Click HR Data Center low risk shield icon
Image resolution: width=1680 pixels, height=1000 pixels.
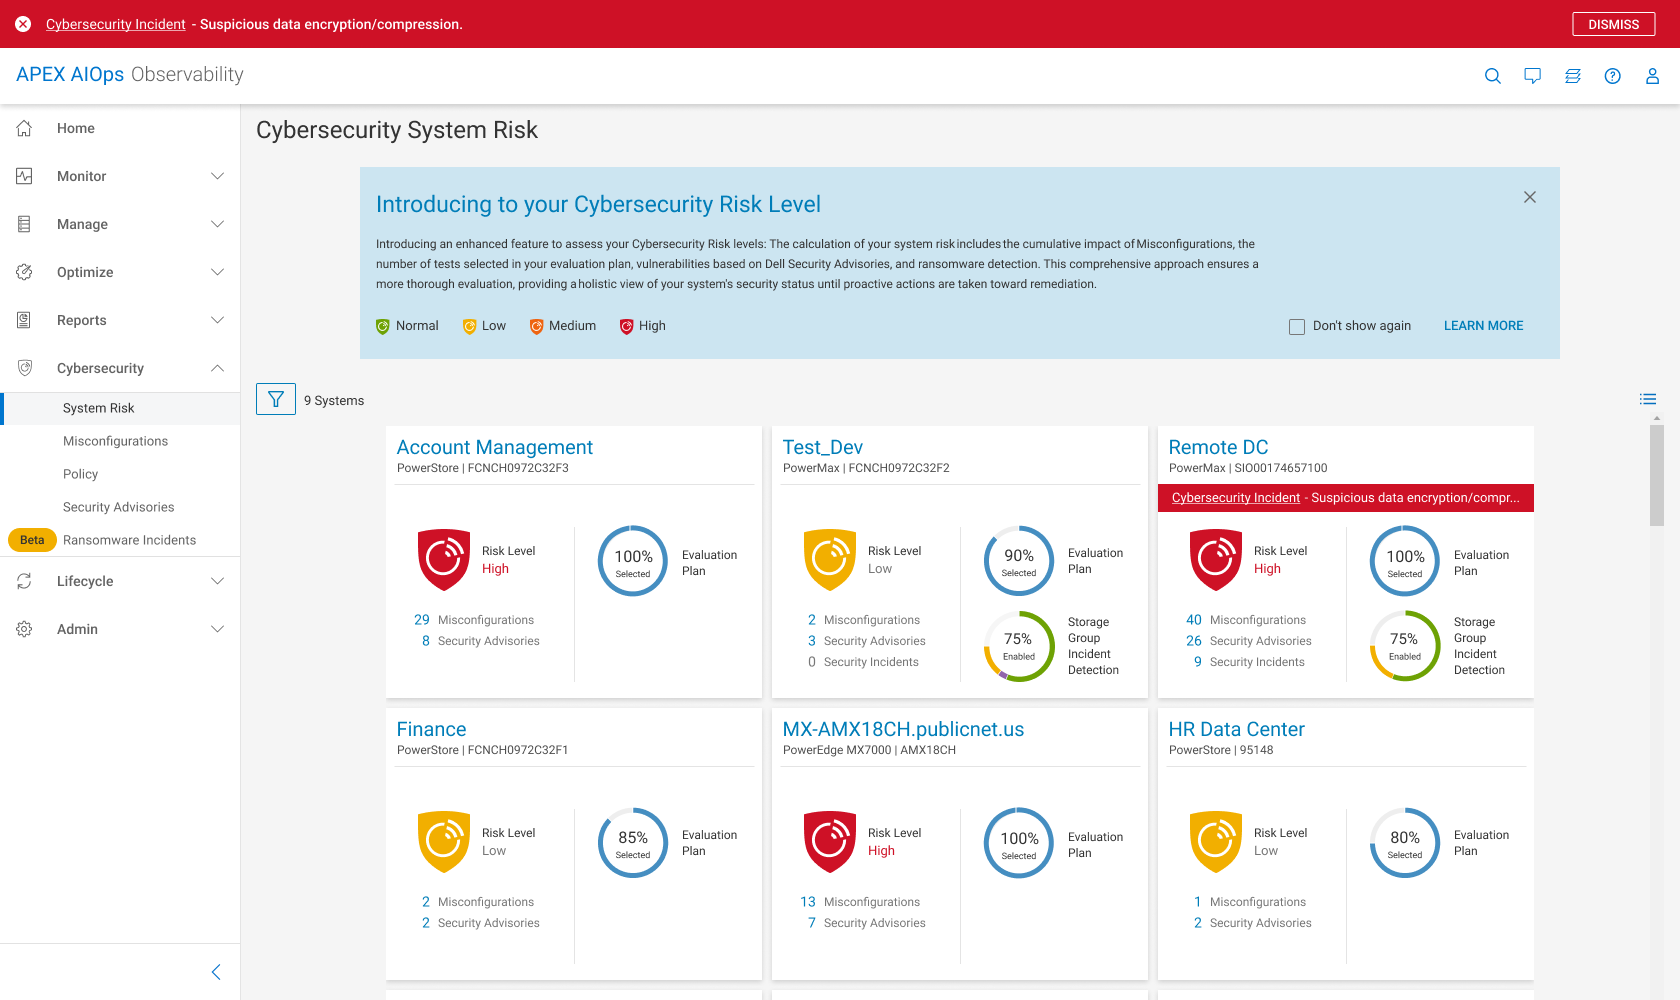[1216, 841]
